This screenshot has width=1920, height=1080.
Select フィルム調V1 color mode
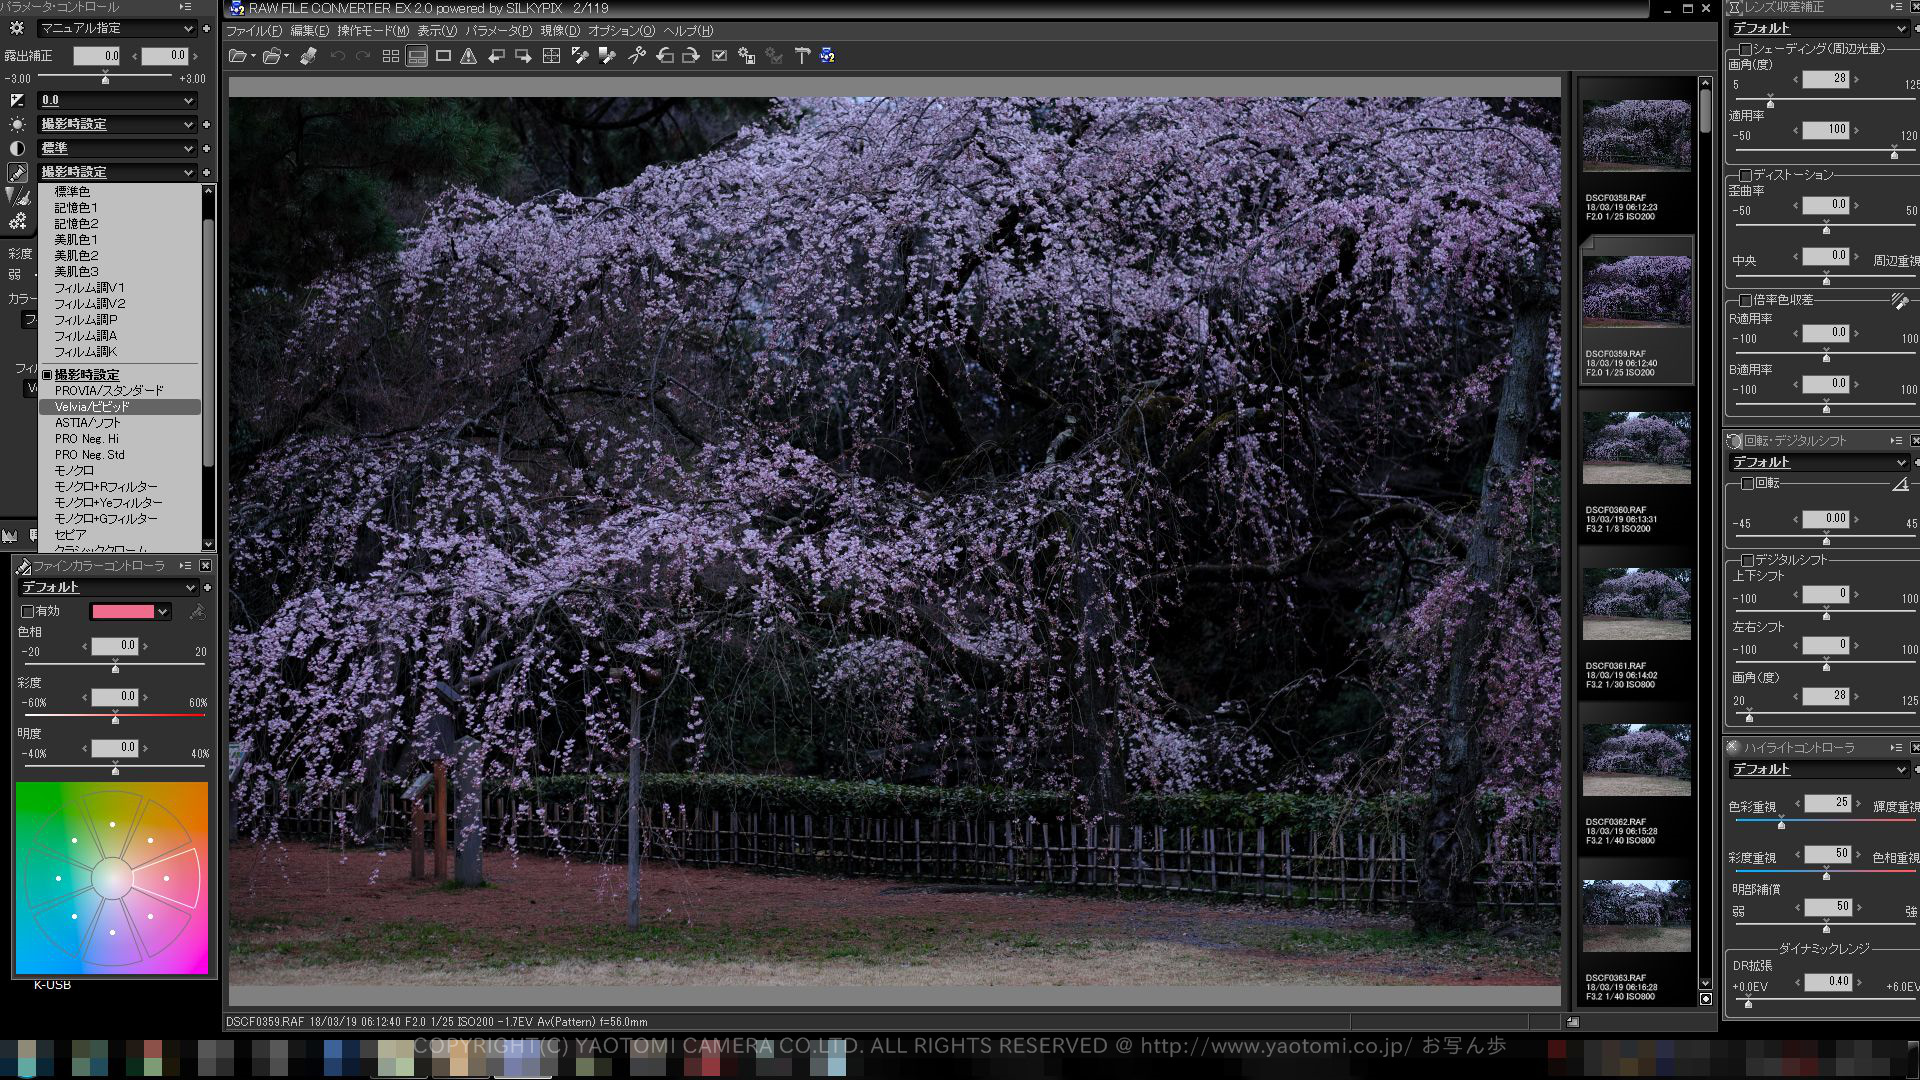pos(120,288)
